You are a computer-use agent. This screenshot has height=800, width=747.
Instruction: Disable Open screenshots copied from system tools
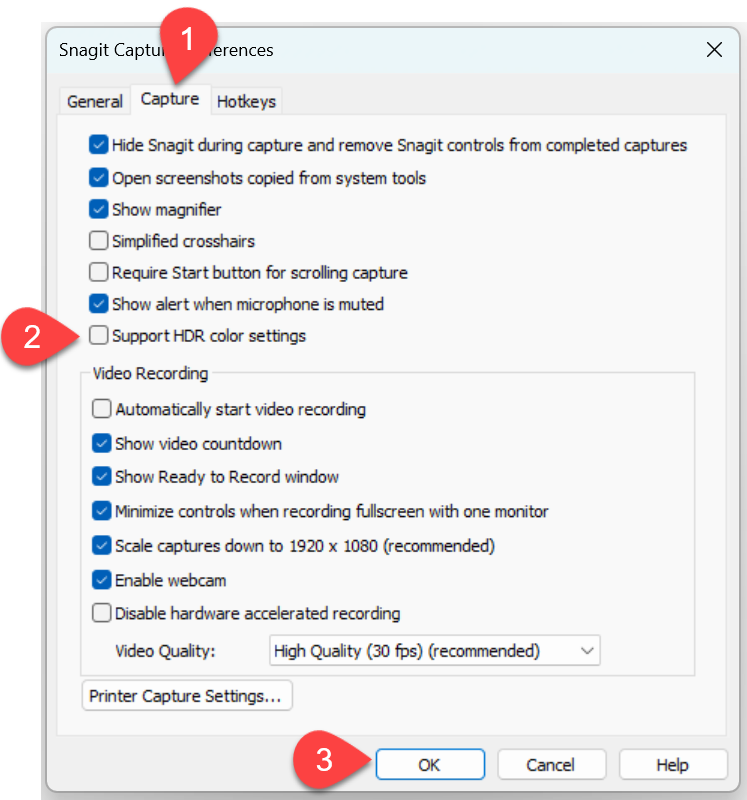[x=98, y=178]
